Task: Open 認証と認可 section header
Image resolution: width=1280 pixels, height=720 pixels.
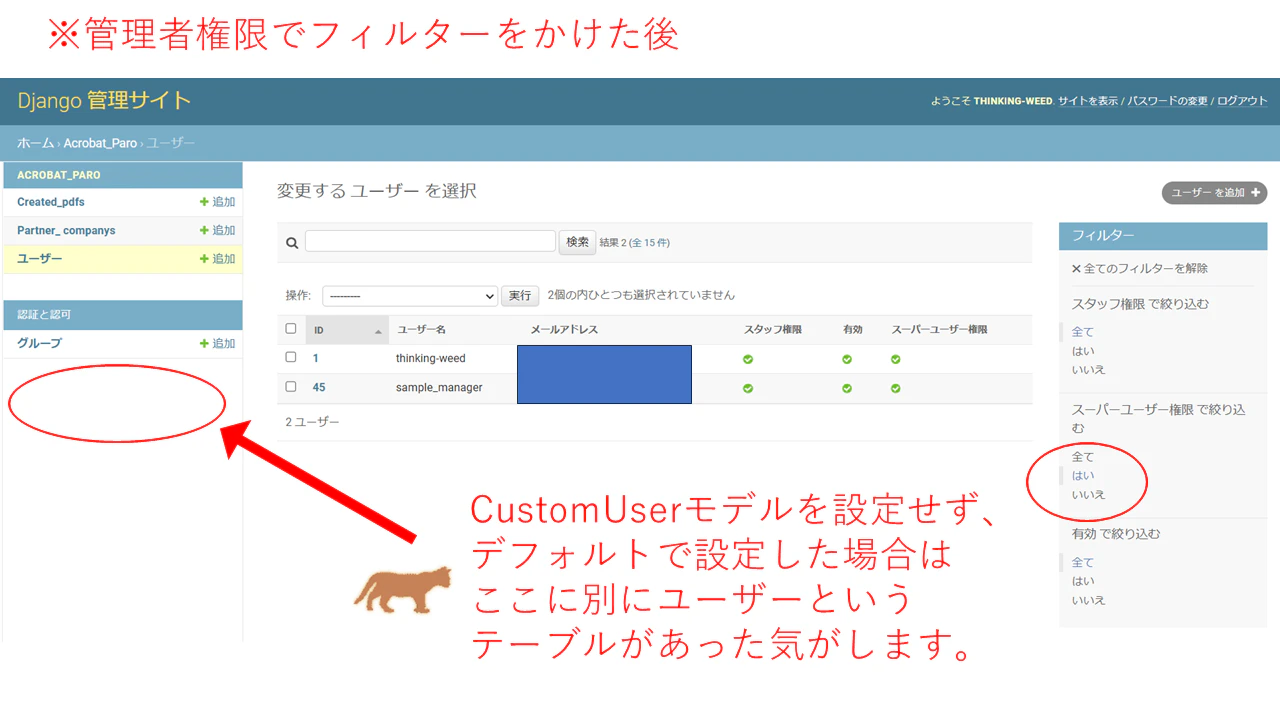Action: [44, 315]
